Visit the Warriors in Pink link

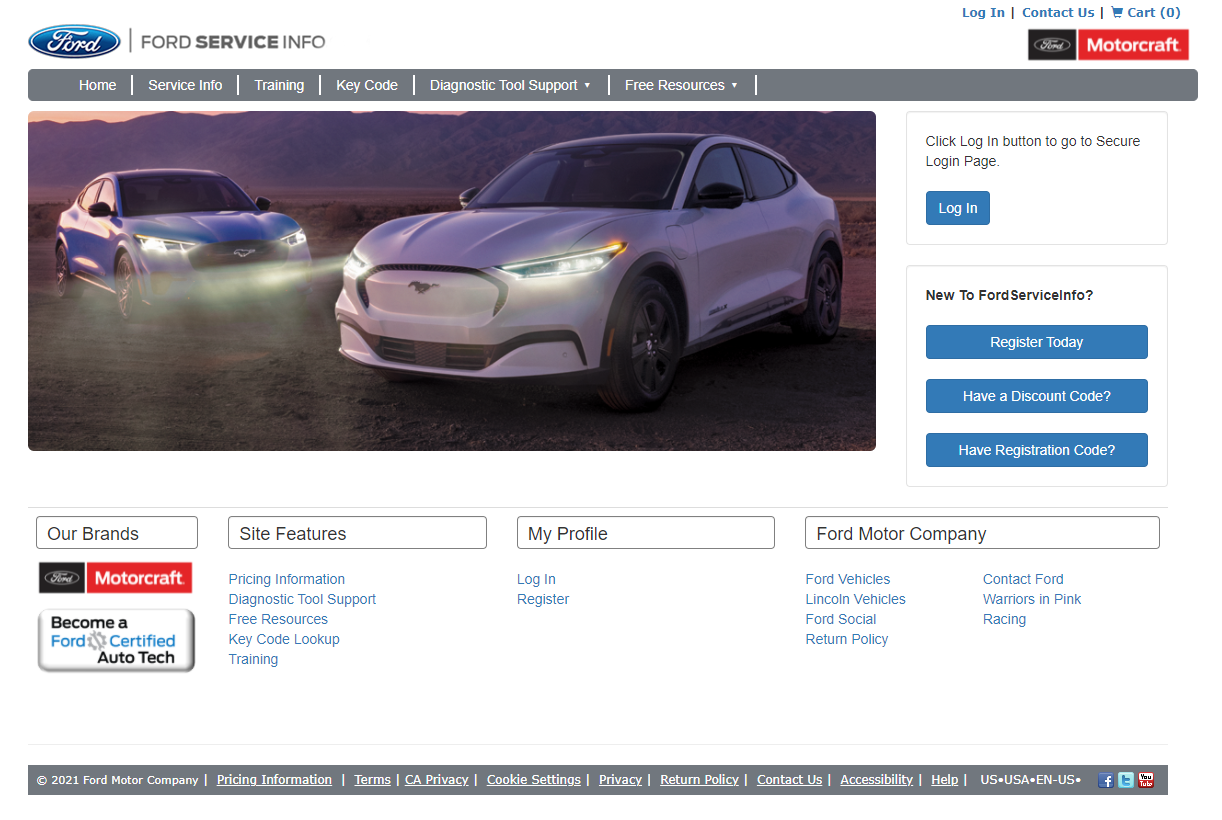click(1031, 599)
